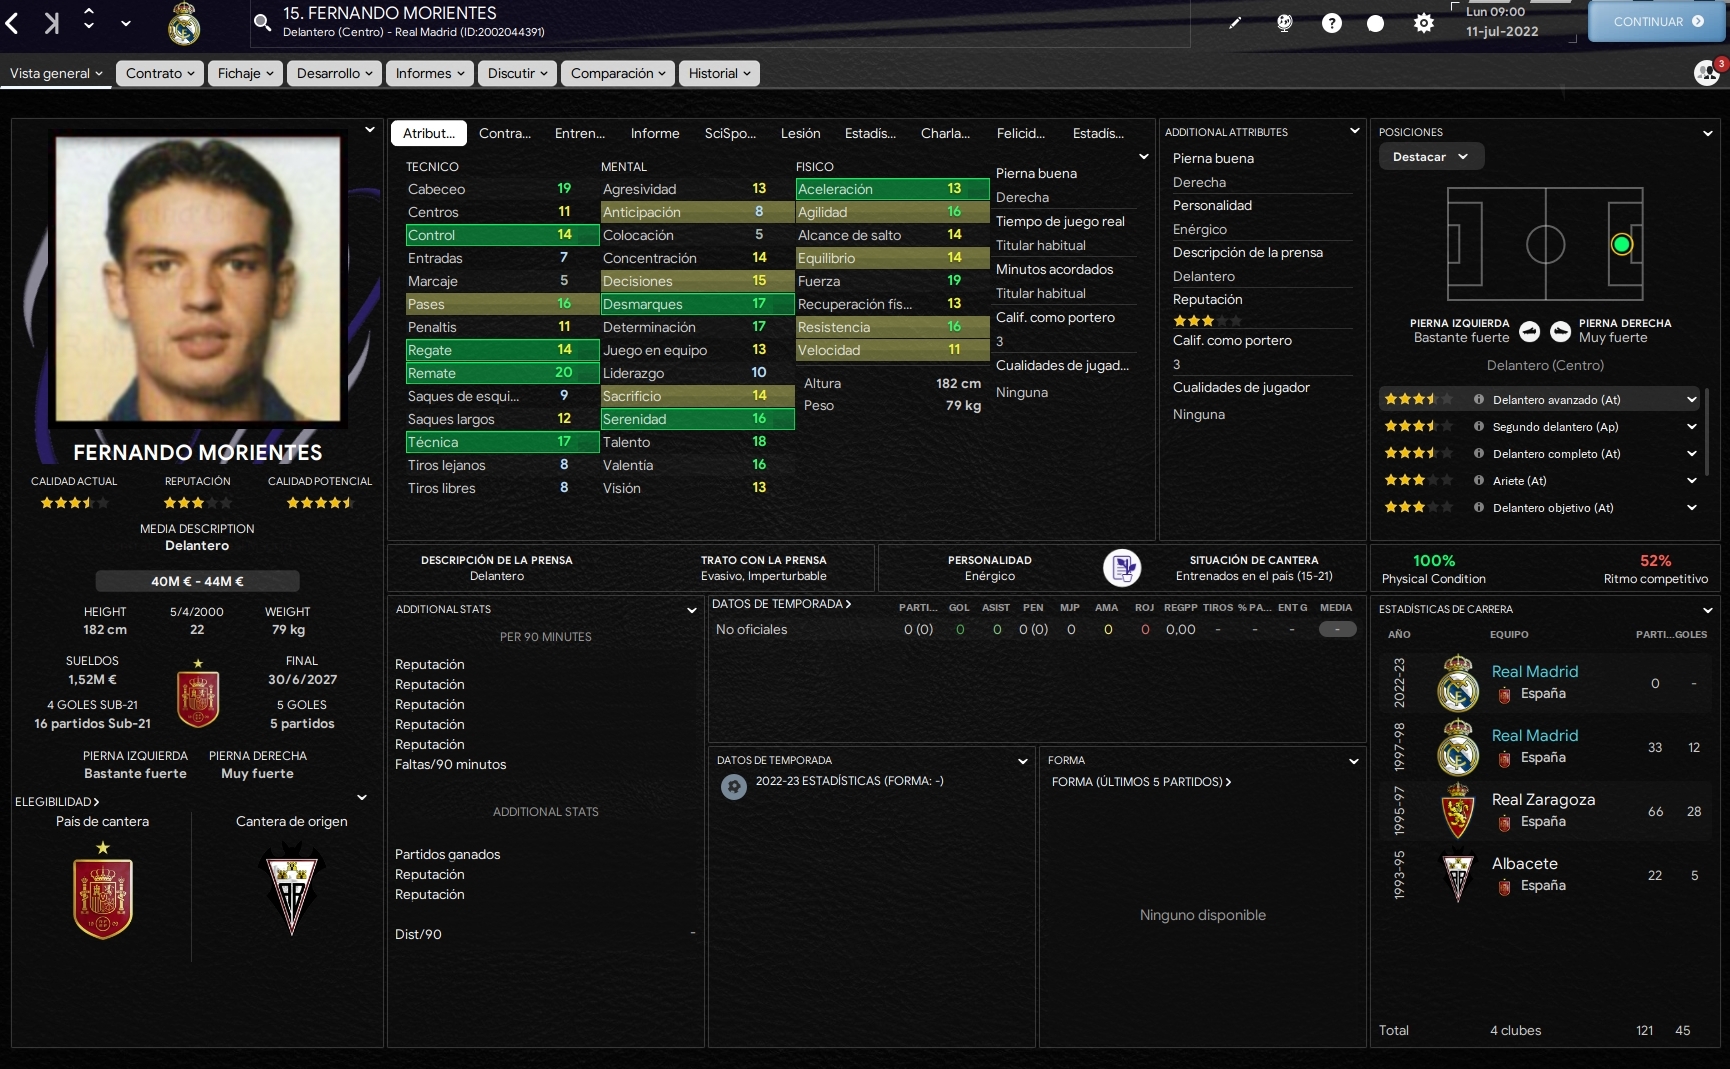Expand the Forma panel chevron

click(1354, 762)
